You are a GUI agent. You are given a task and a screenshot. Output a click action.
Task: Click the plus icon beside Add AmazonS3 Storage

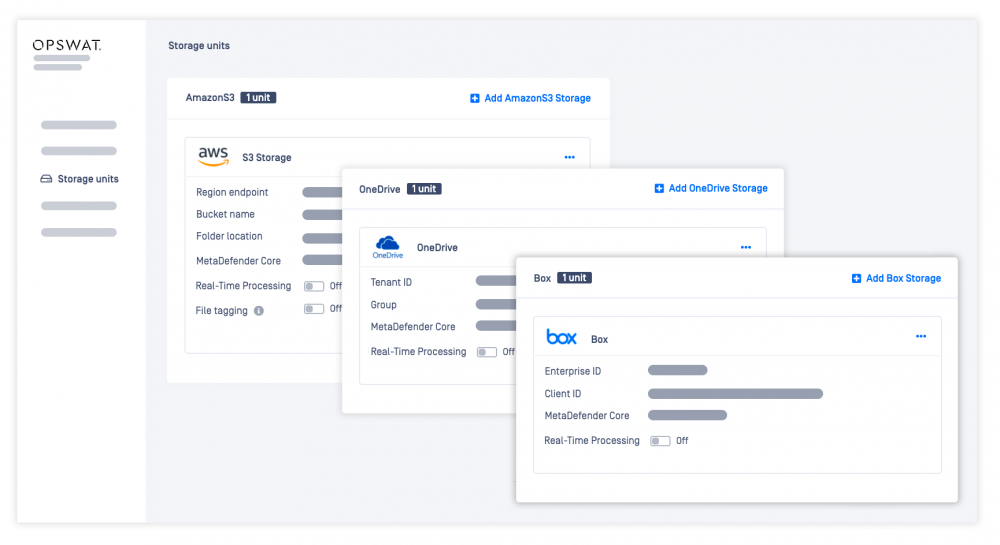pos(474,98)
